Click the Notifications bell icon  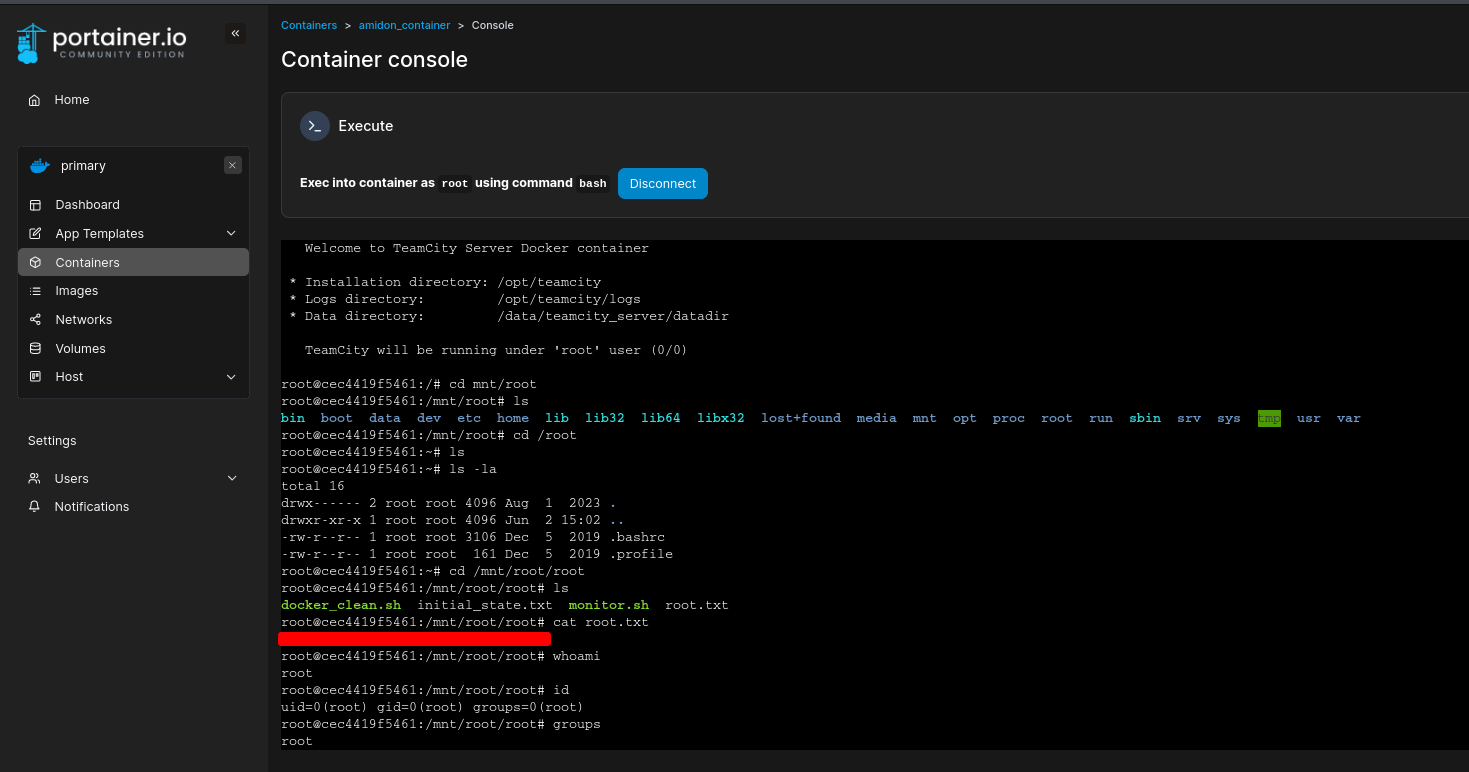click(35, 507)
